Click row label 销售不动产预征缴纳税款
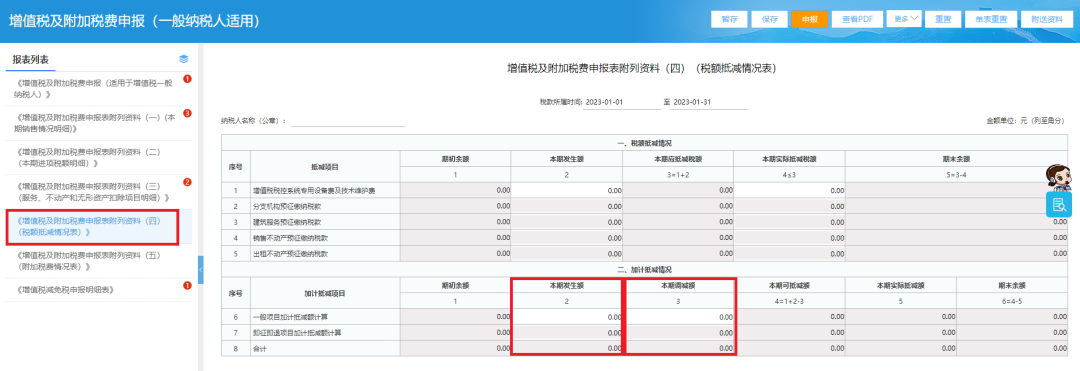Image resolution: width=1080 pixels, height=371 pixels. [x=291, y=237]
